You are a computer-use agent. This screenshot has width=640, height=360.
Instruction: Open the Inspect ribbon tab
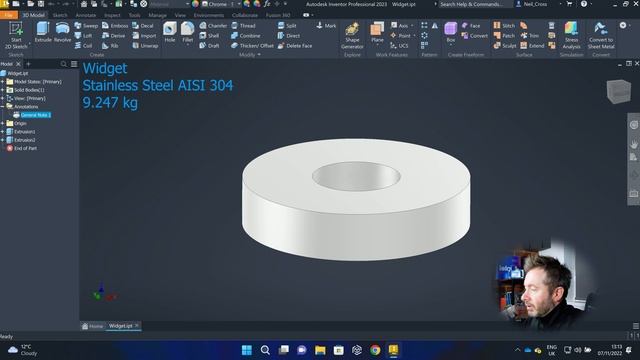[112, 15]
